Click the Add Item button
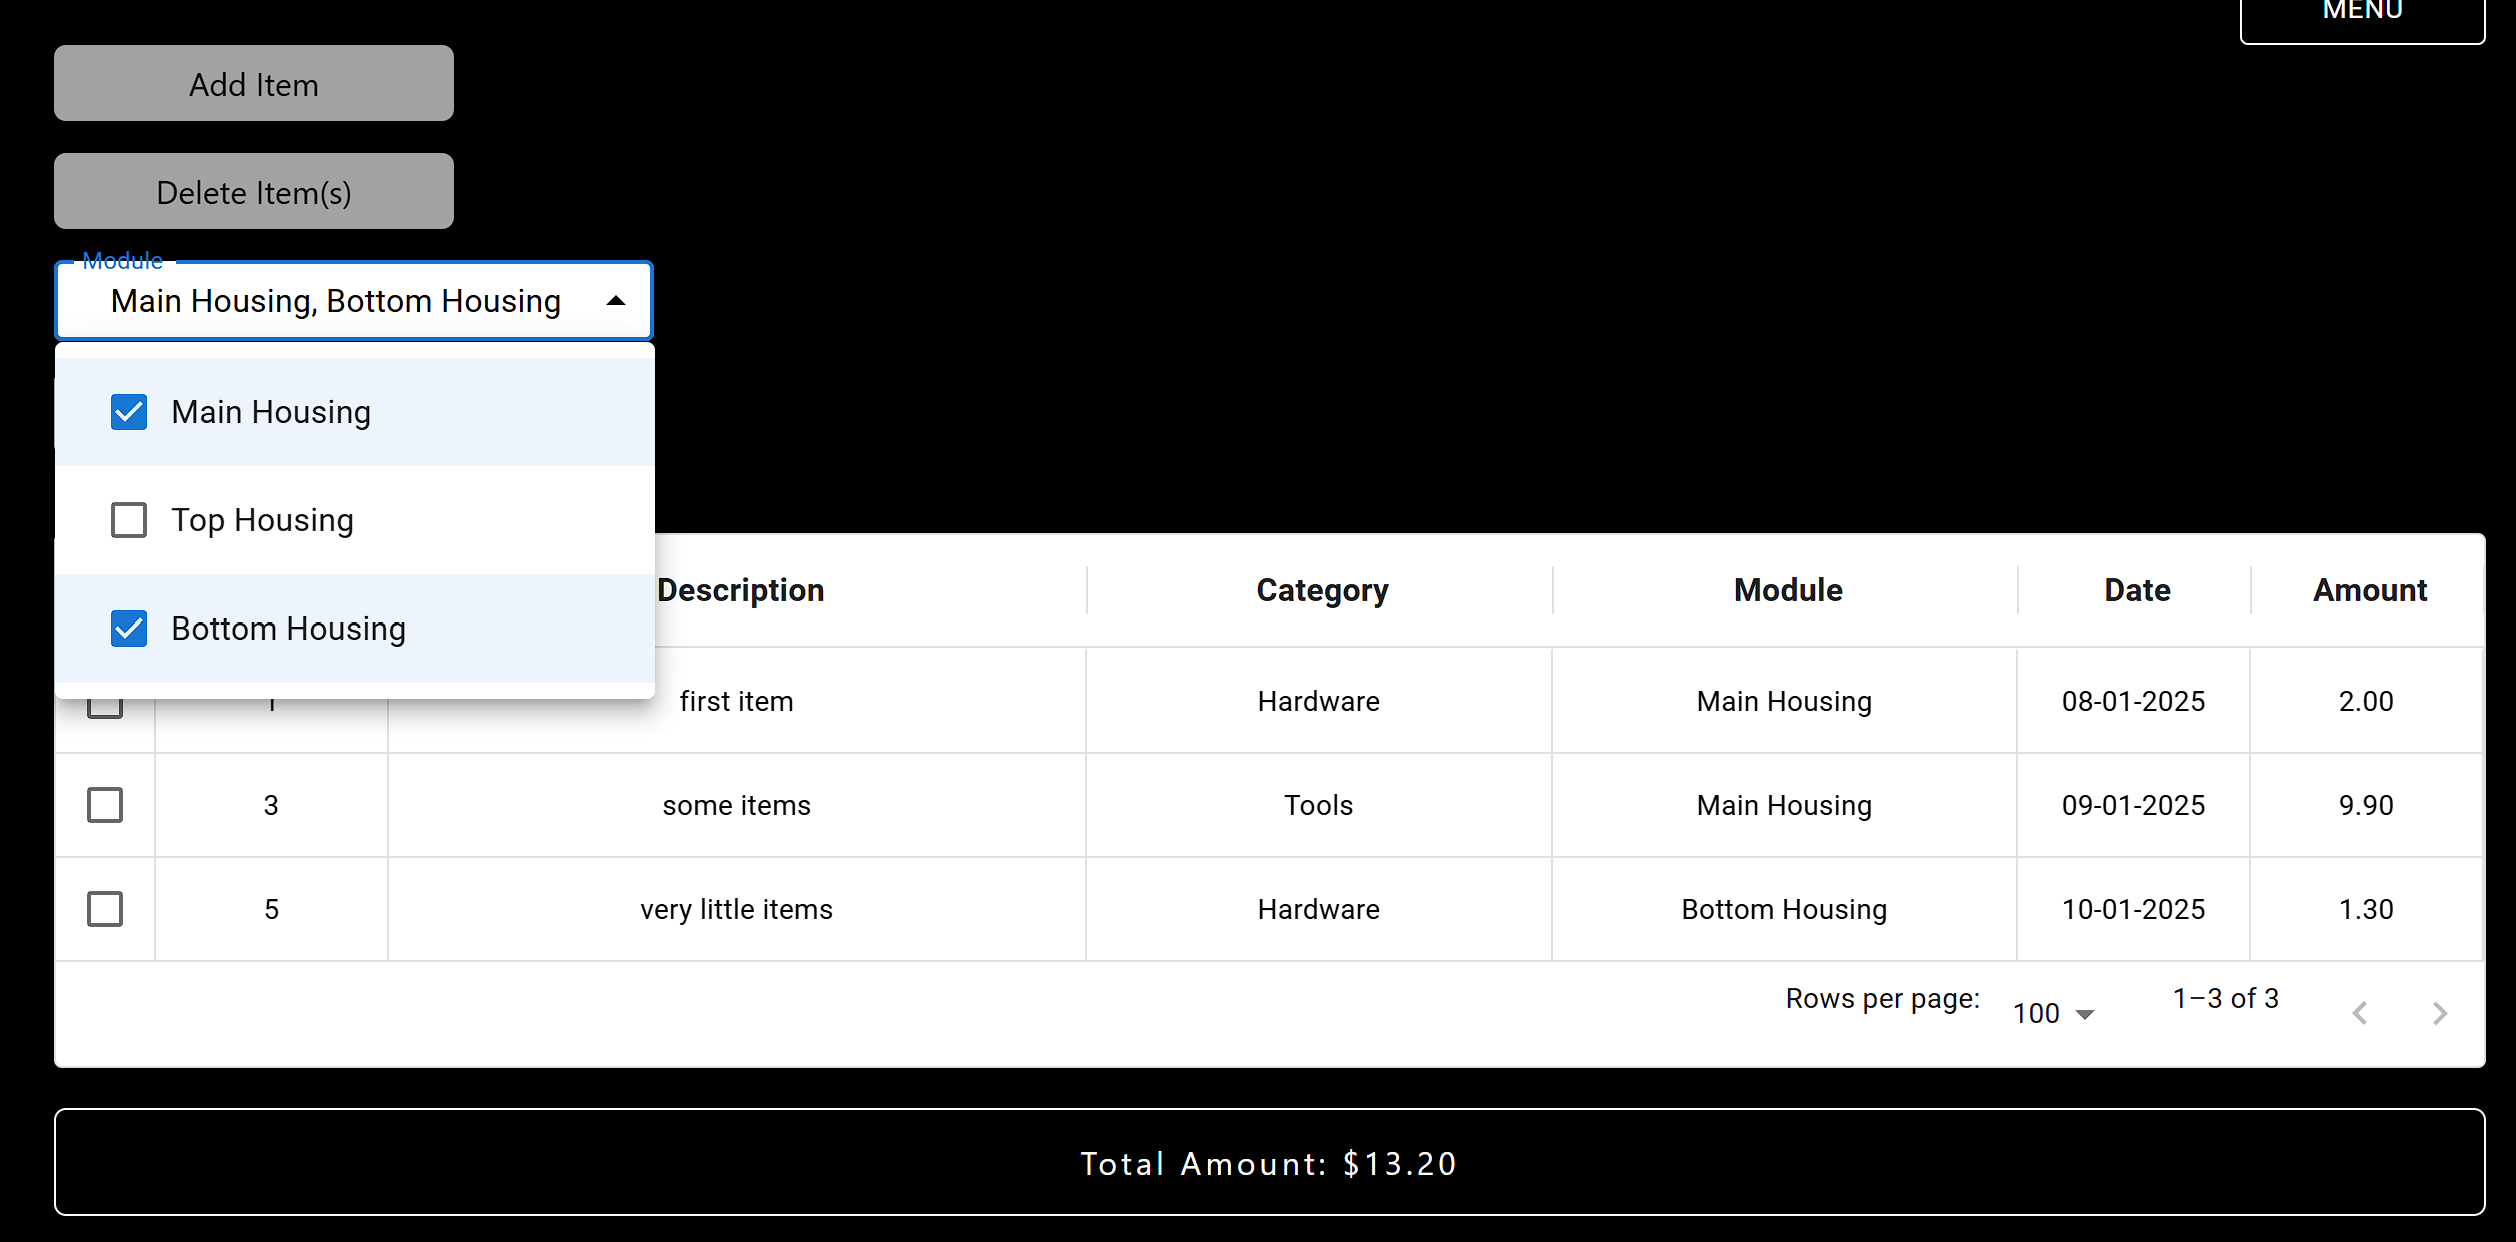The image size is (2516, 1242). pos(254,83)
